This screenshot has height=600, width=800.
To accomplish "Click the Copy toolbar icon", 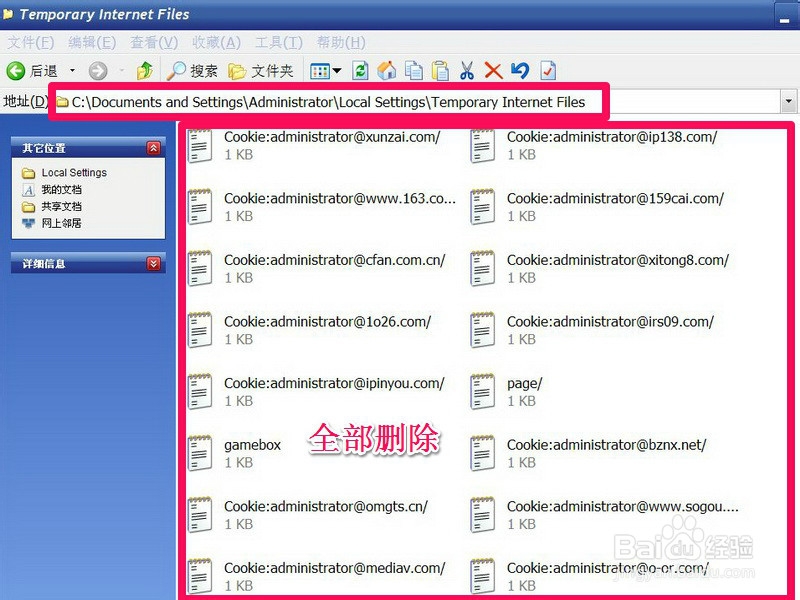I will point(414,70).
